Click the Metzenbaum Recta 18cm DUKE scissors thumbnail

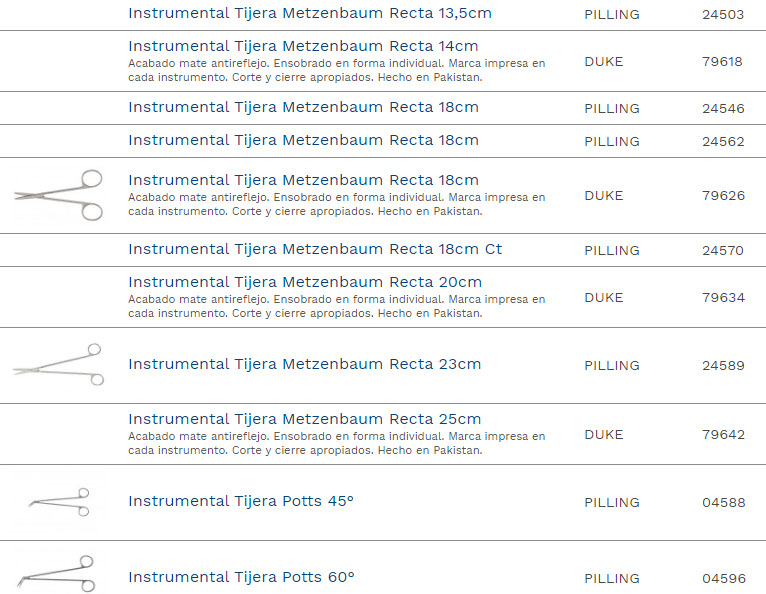click(x=59, y=195)
